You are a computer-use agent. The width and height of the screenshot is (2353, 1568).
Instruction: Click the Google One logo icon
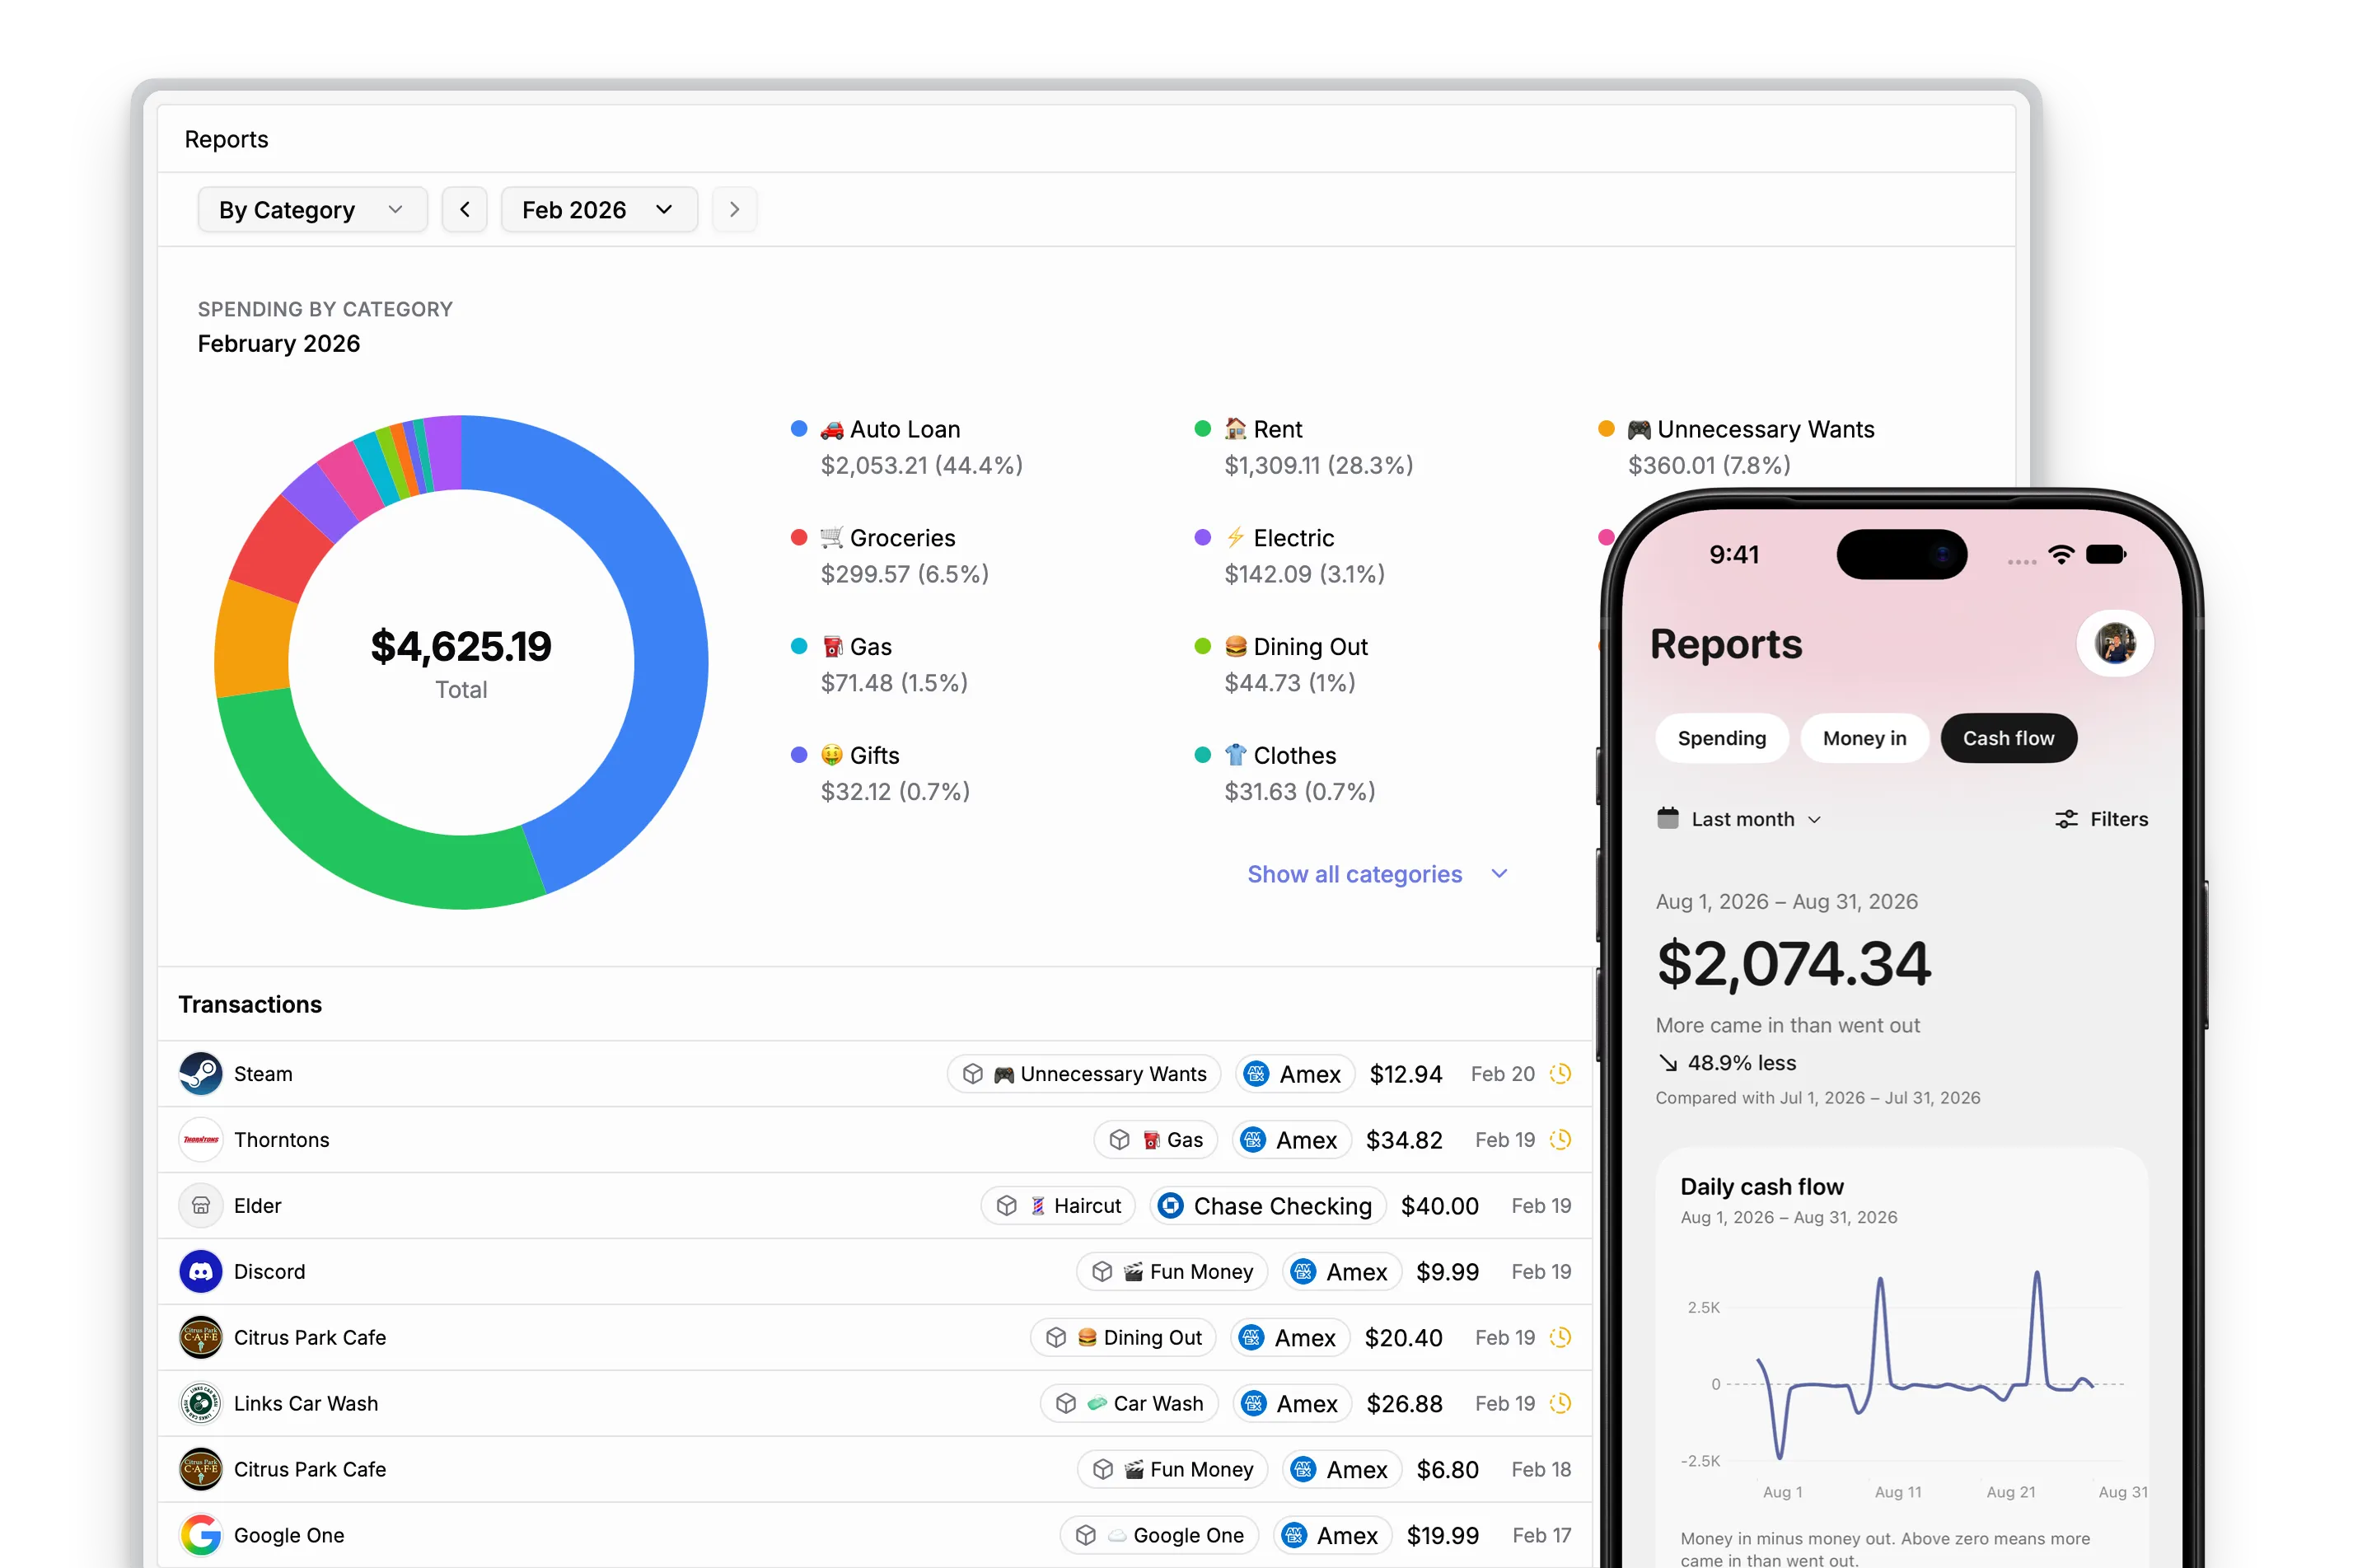tap(200, 1535)
